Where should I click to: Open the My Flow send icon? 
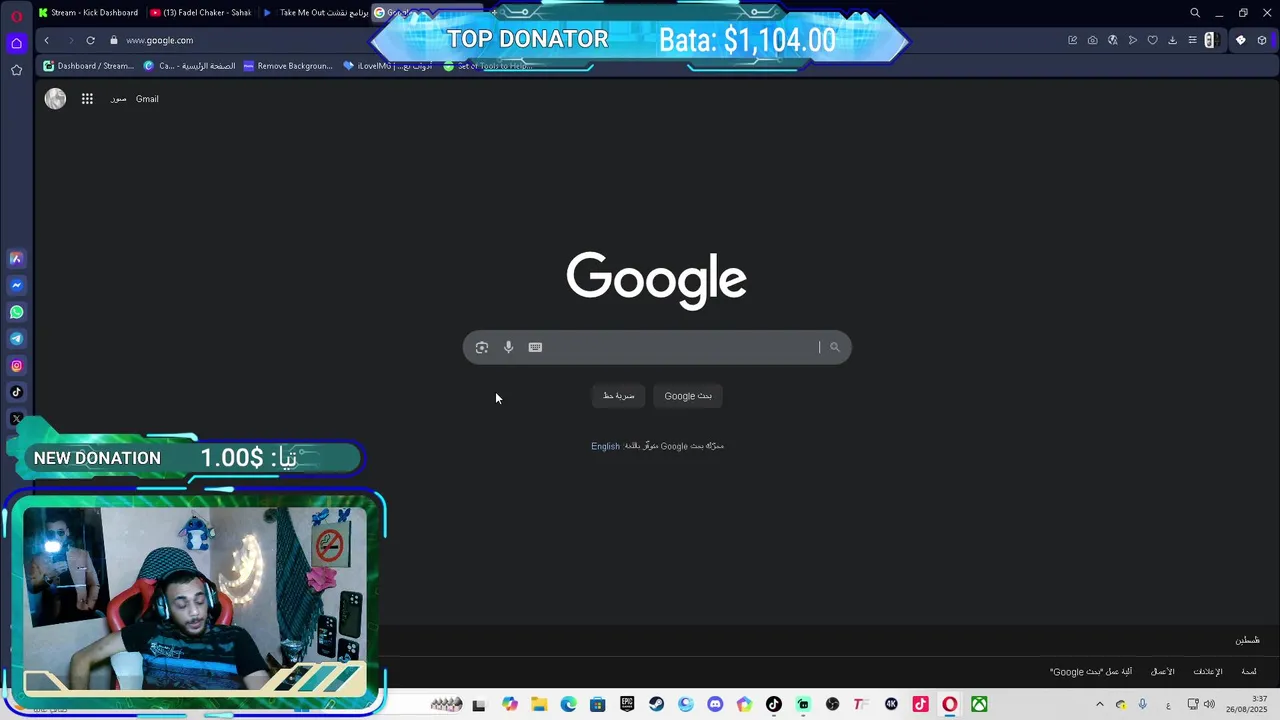pos(1132,40)
